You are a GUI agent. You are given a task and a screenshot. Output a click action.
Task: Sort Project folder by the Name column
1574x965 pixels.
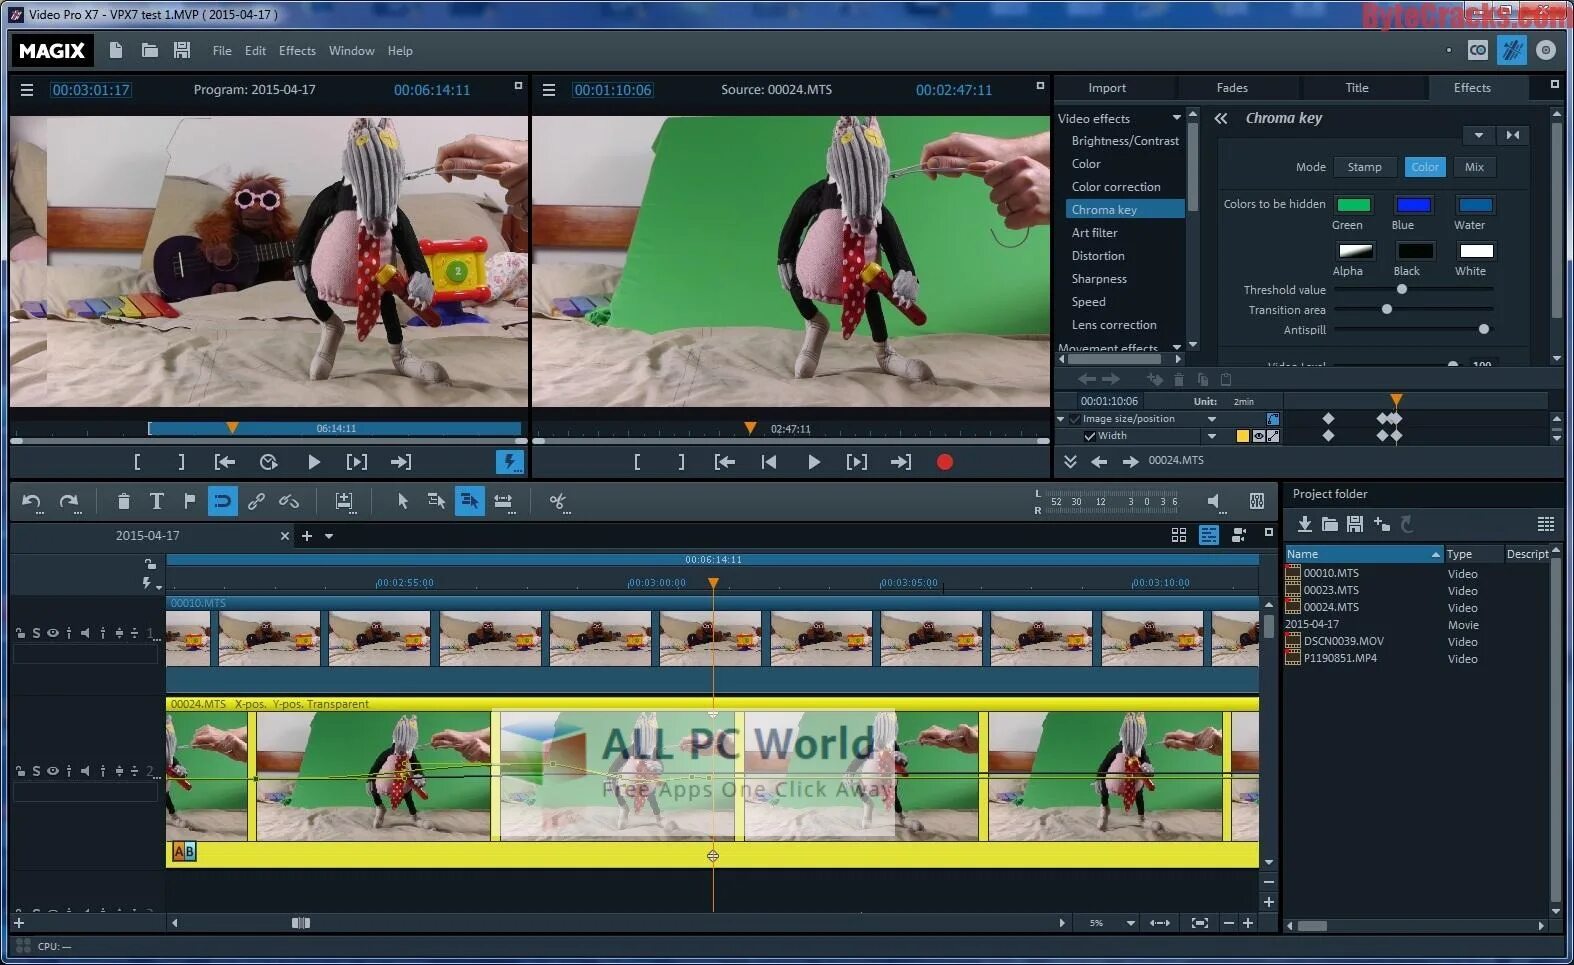[x=1363, y=554]
